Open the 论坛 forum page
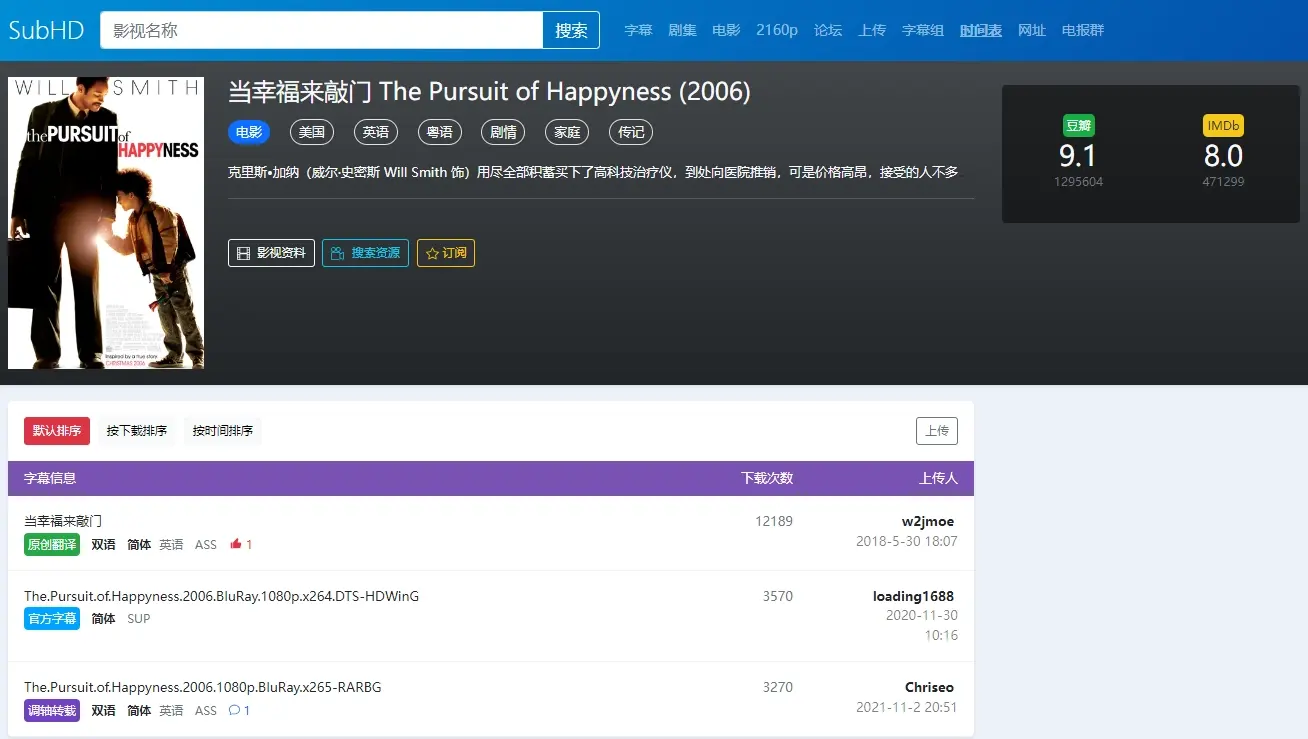 pos(827,30)
